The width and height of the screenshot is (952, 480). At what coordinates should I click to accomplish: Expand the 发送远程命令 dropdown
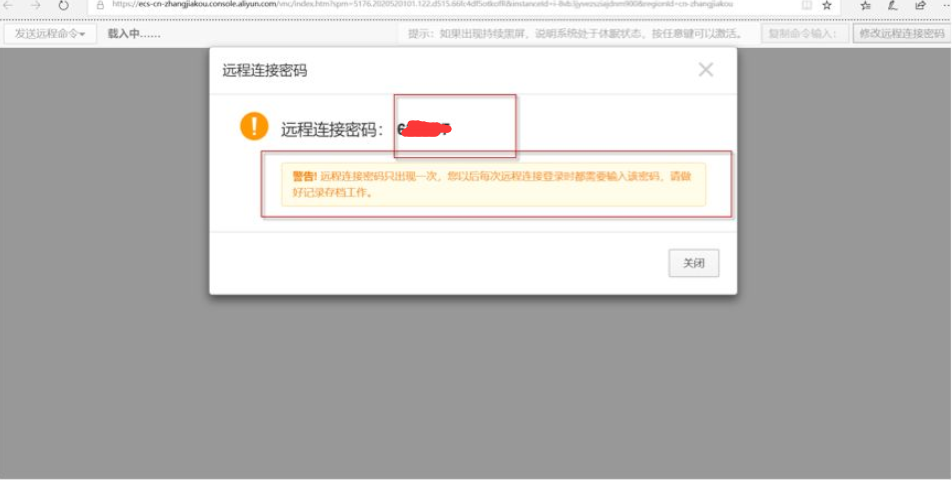50,34
